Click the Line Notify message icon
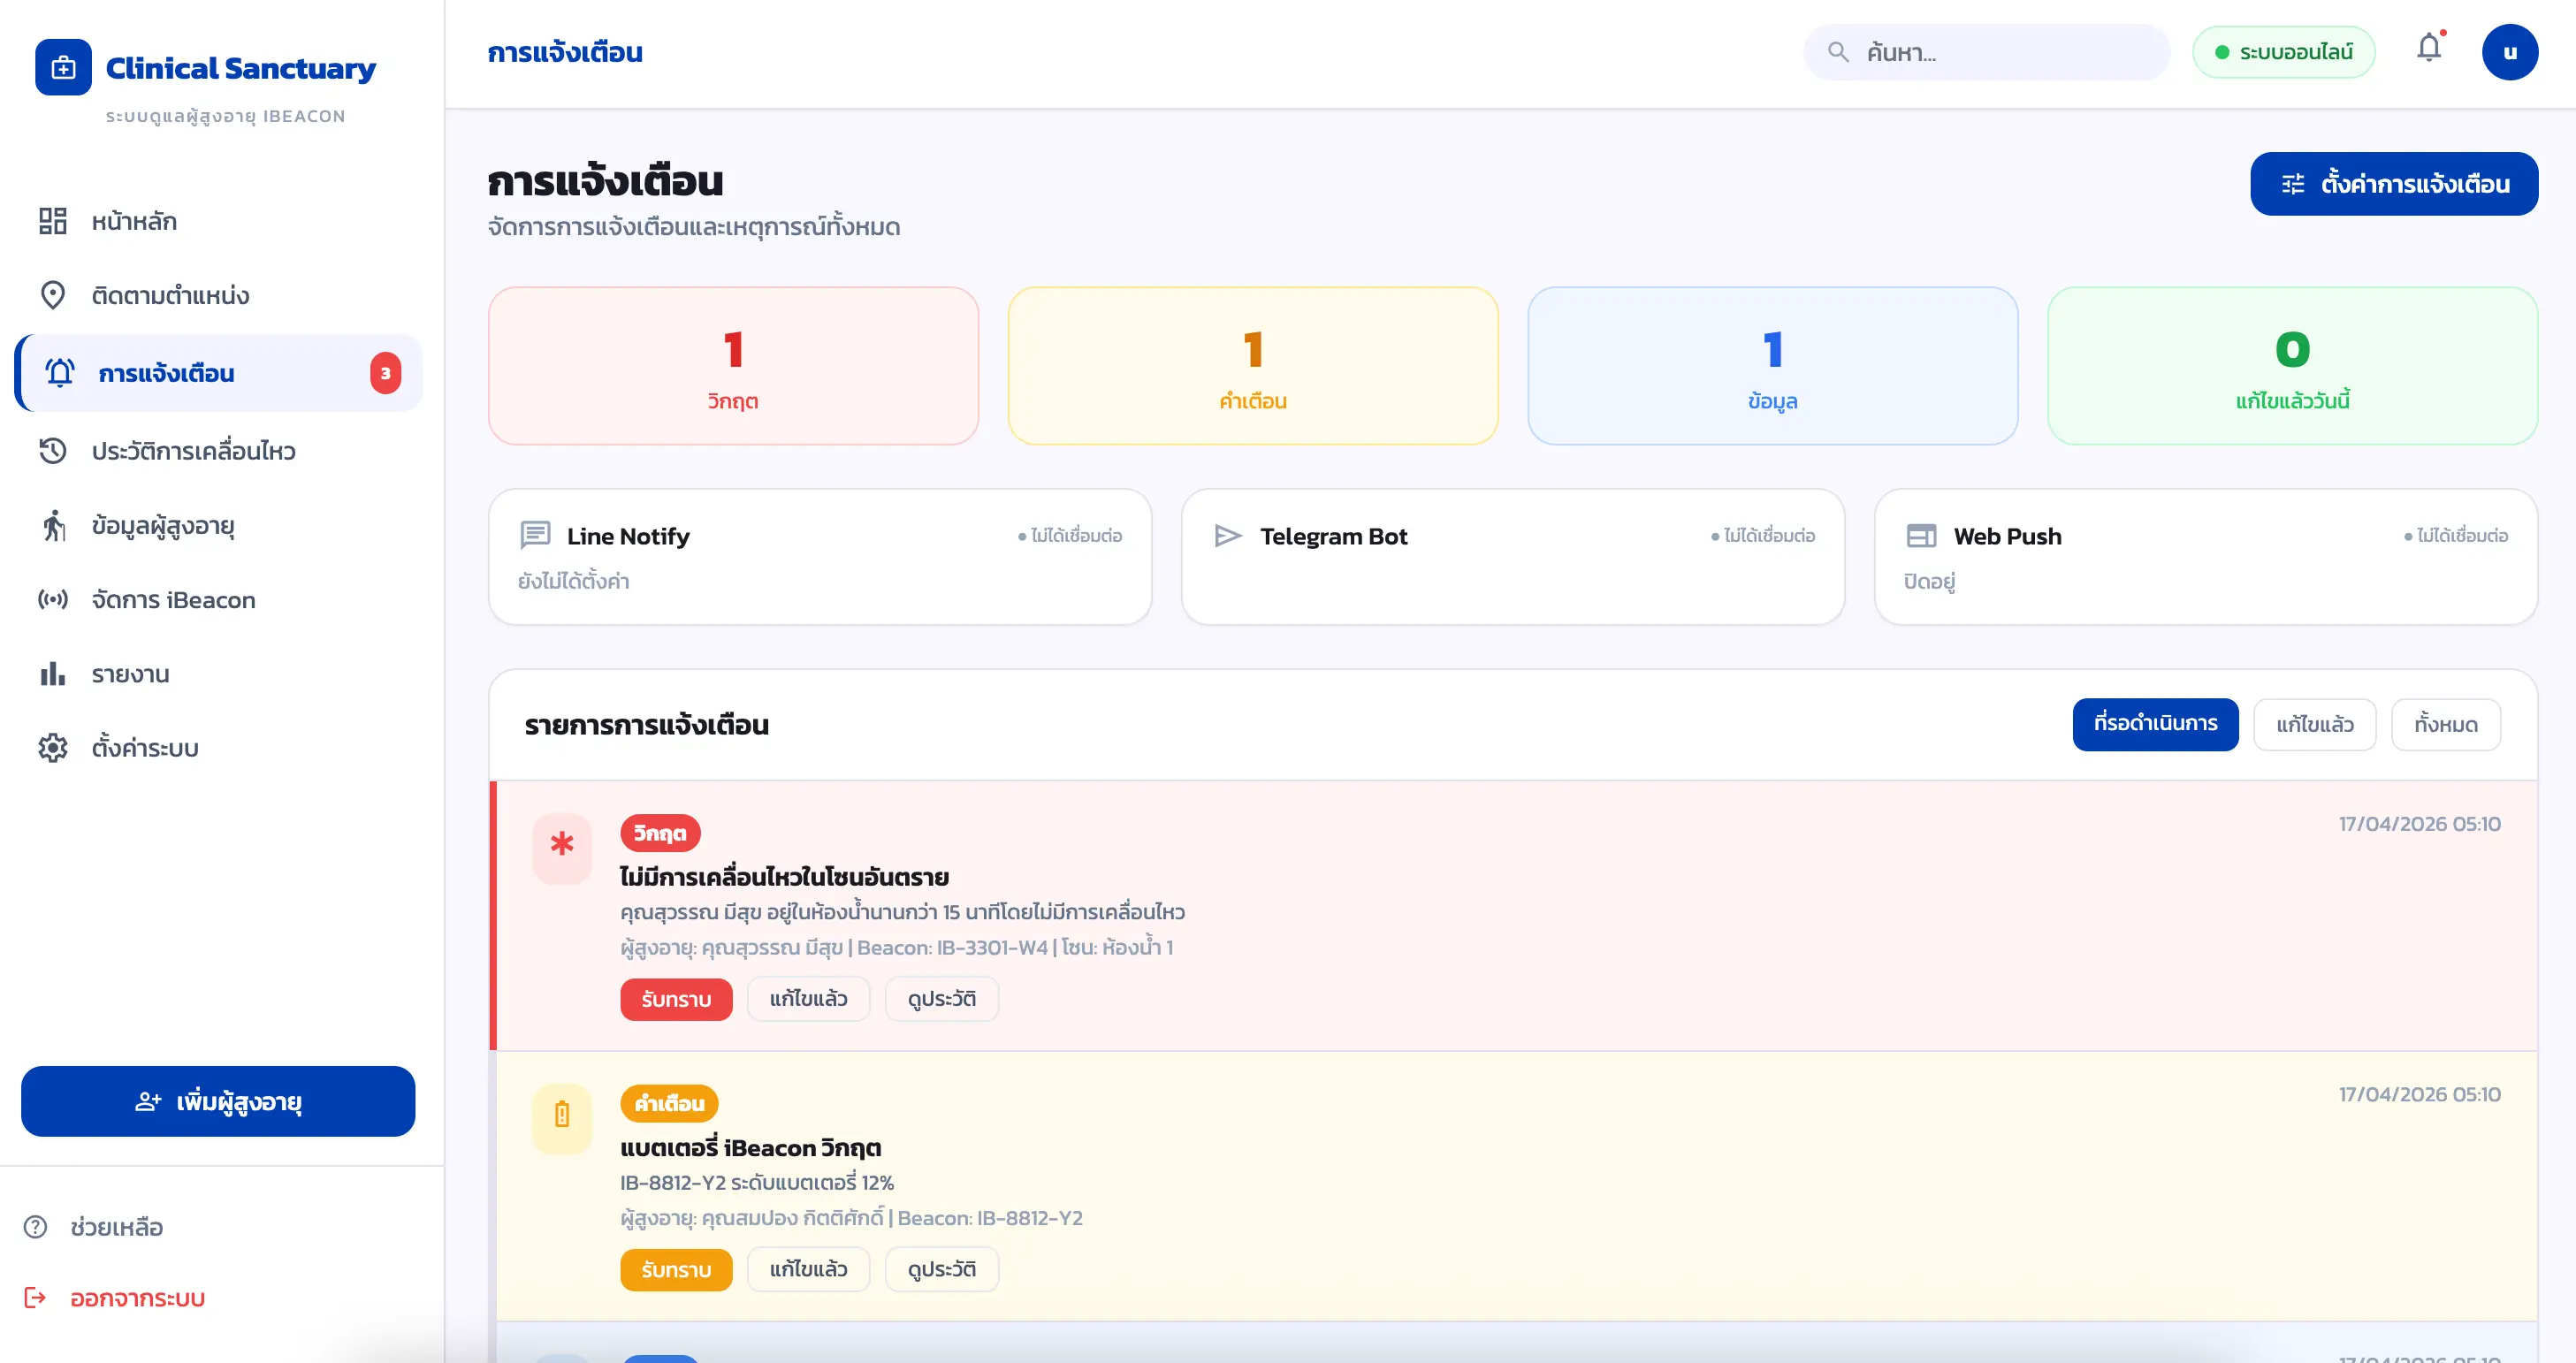 tap(535, 536)
